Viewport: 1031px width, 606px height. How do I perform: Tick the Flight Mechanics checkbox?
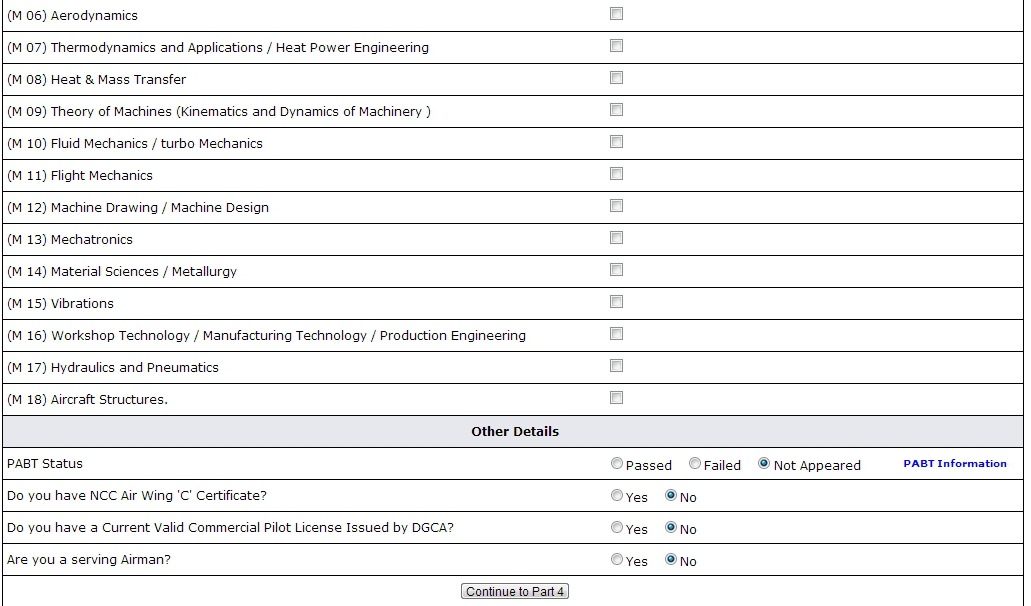(616, 174)
